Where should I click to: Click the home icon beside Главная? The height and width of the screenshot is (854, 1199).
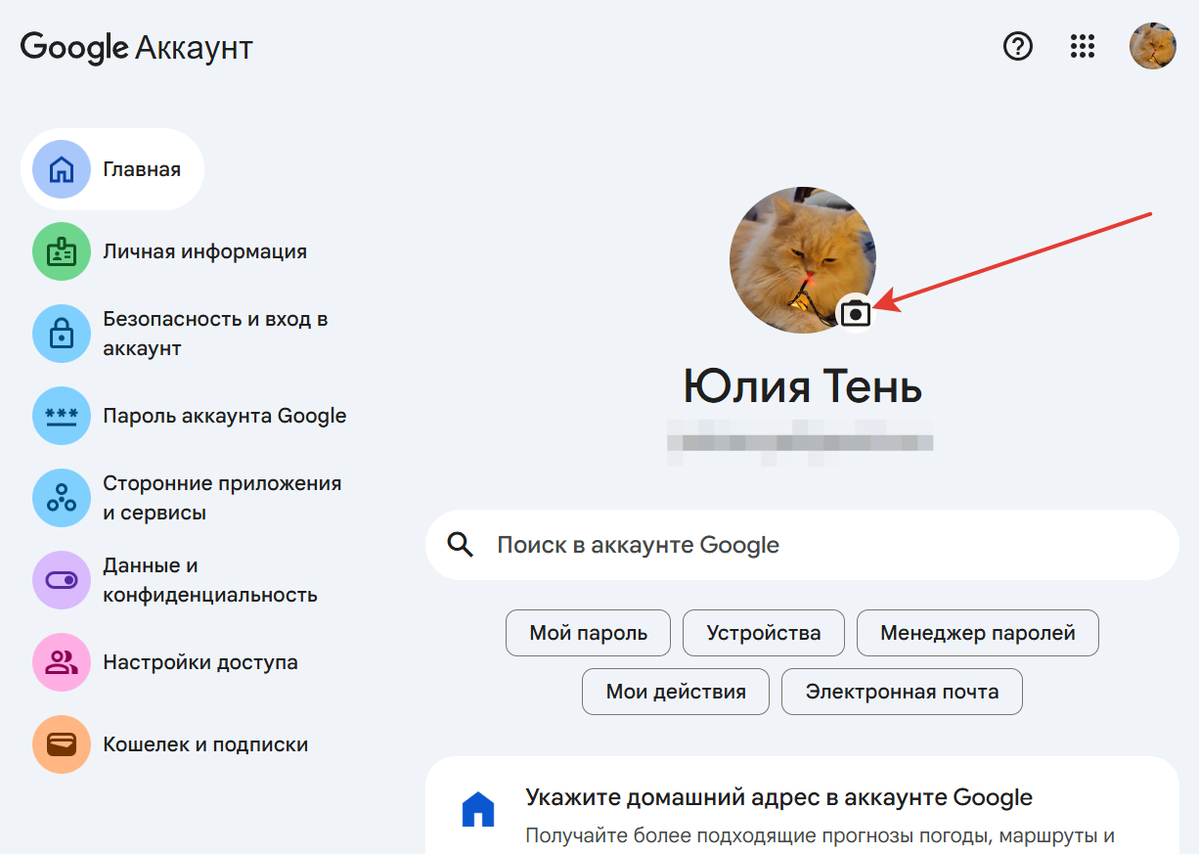coord(61,169)
